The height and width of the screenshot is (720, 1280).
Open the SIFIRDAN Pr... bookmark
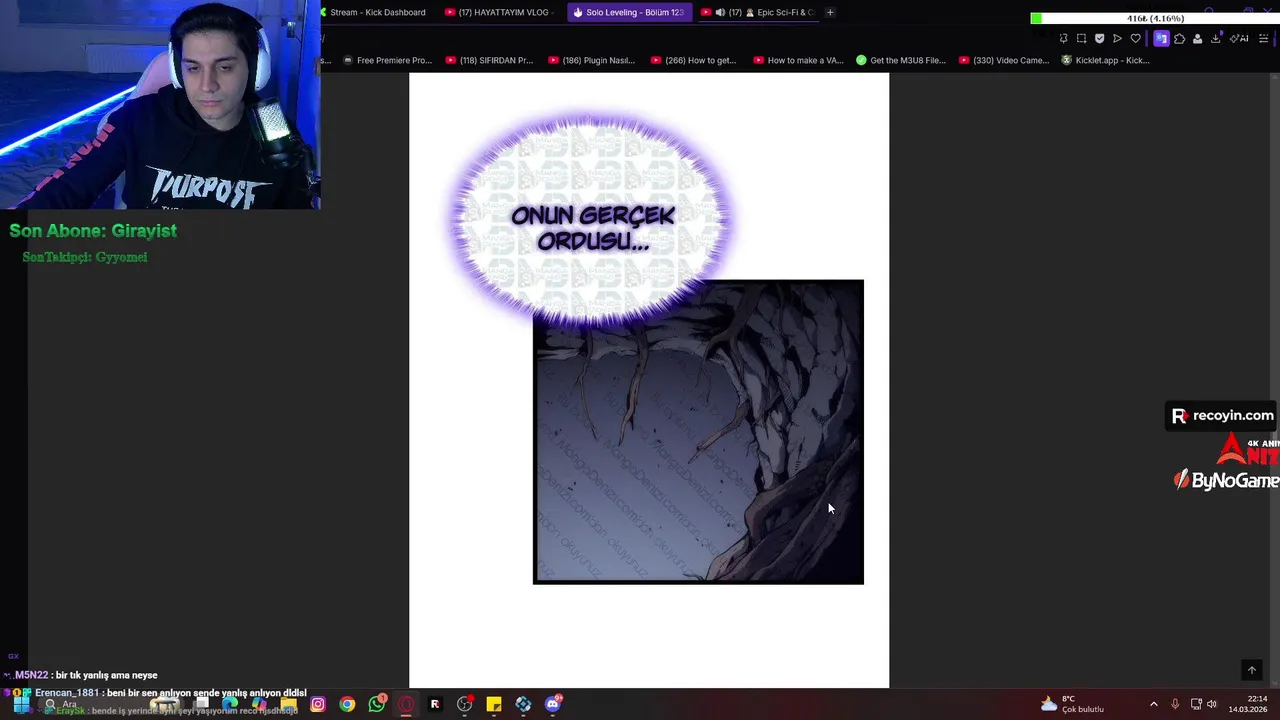[x=490, y=60]
